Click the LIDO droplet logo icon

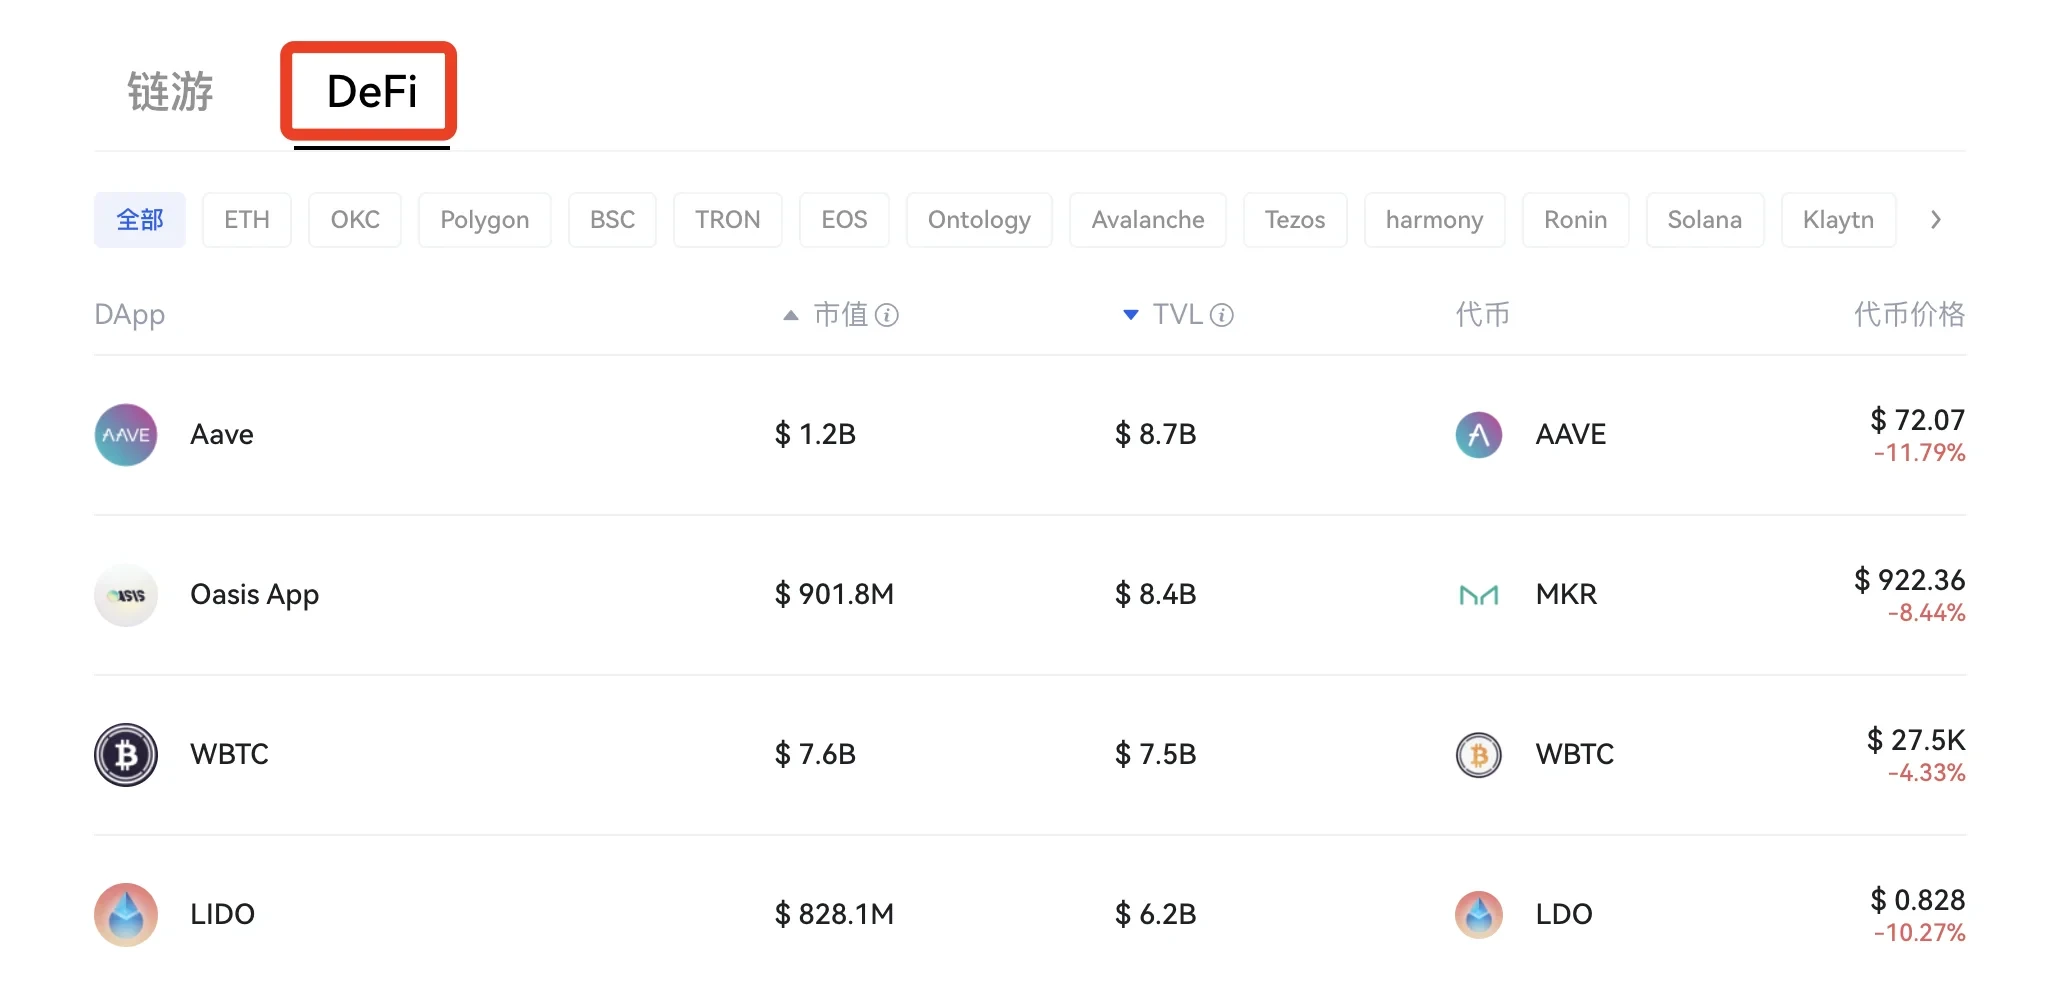126,914
